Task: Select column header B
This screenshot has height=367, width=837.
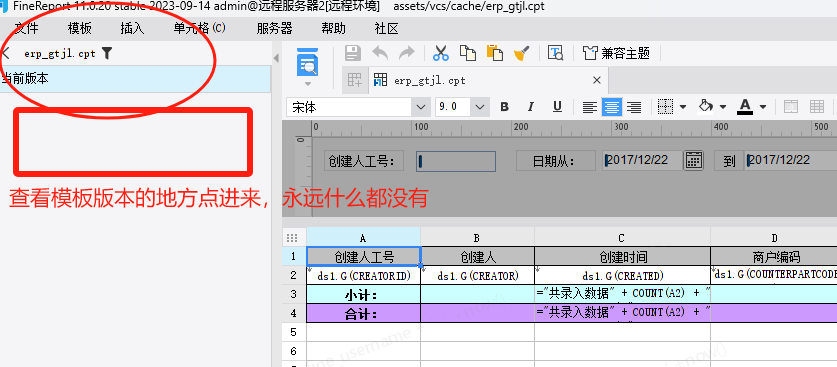Action: 478,237
